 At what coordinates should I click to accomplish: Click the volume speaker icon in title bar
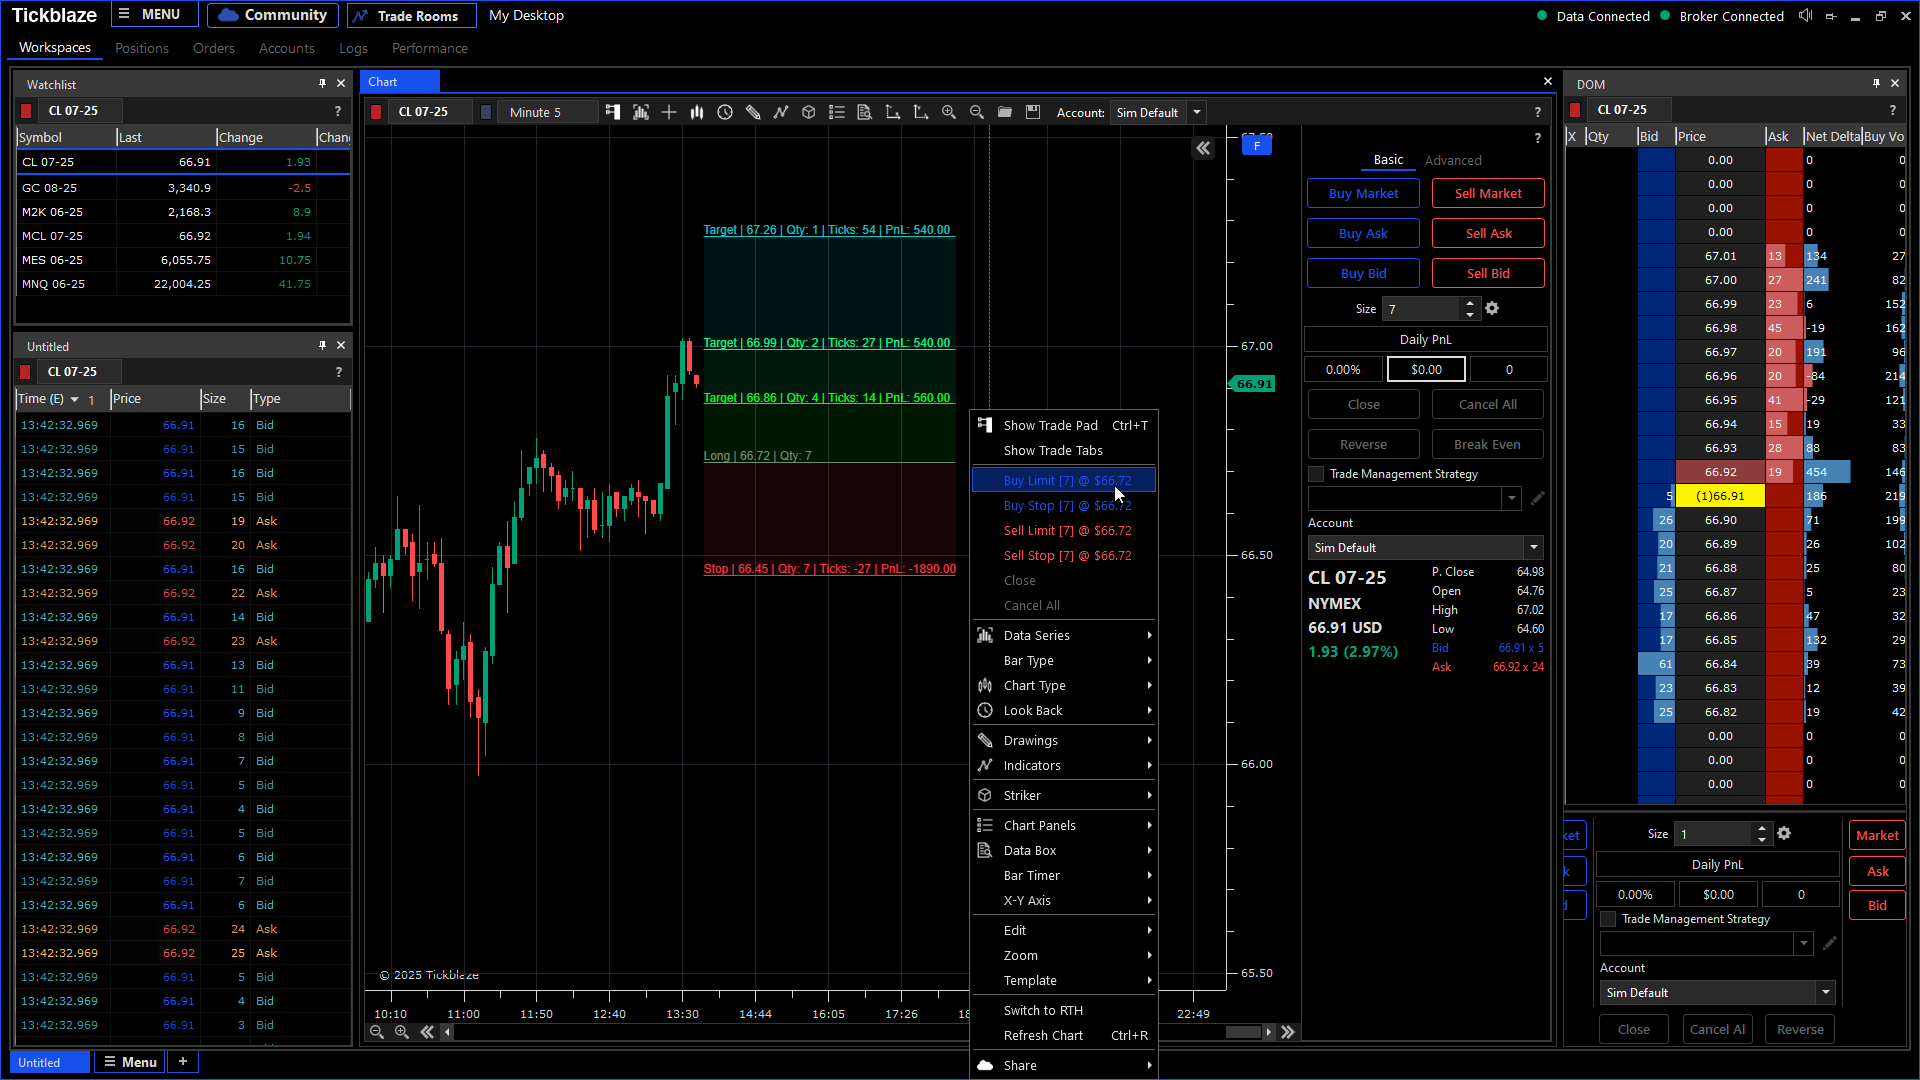1805,15
